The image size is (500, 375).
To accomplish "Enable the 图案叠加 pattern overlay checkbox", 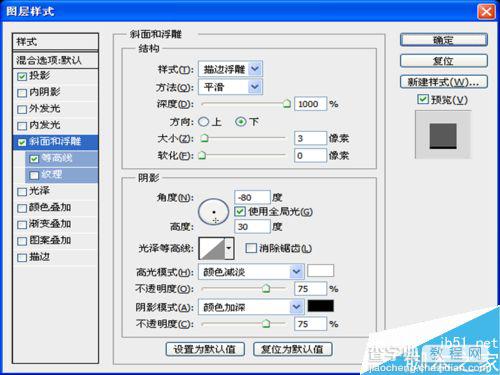I will pos(22,241).
